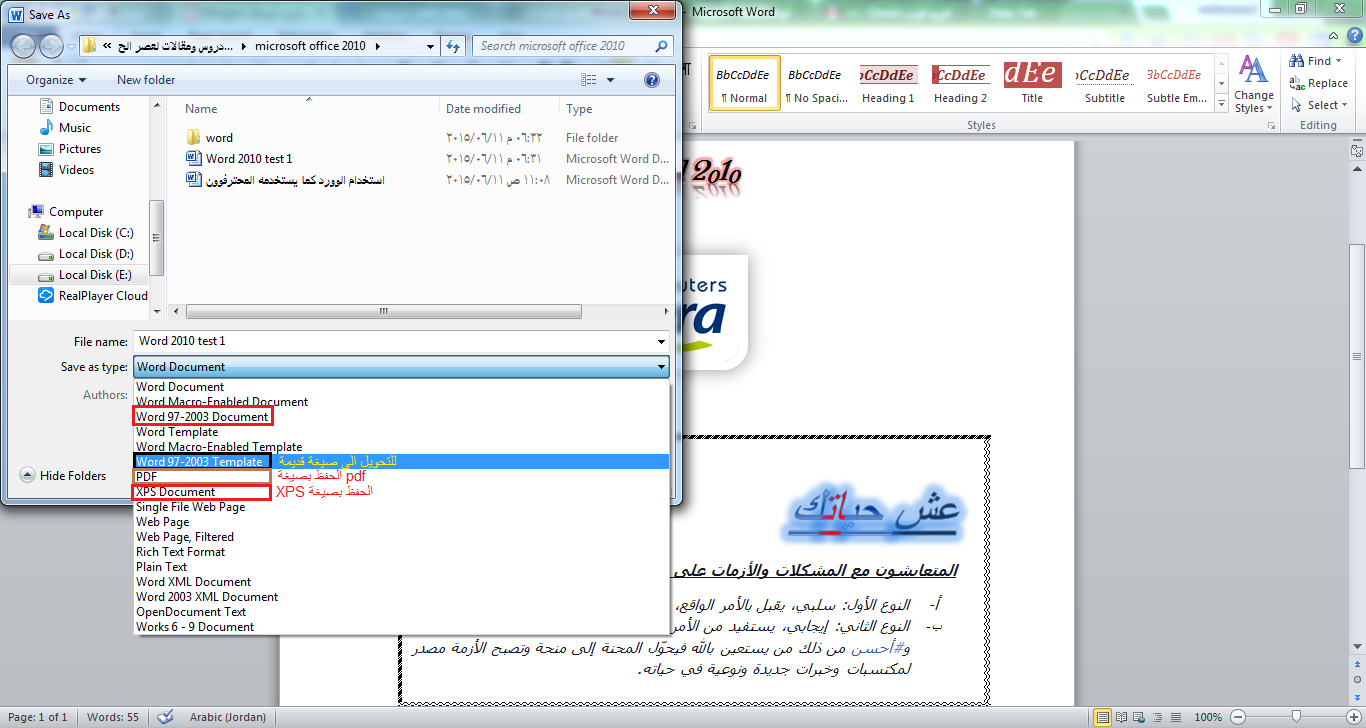Screen dimensions: 1366x728
Task: Expand the styles gallery More arrow
Action: [x=1221, y=103]
